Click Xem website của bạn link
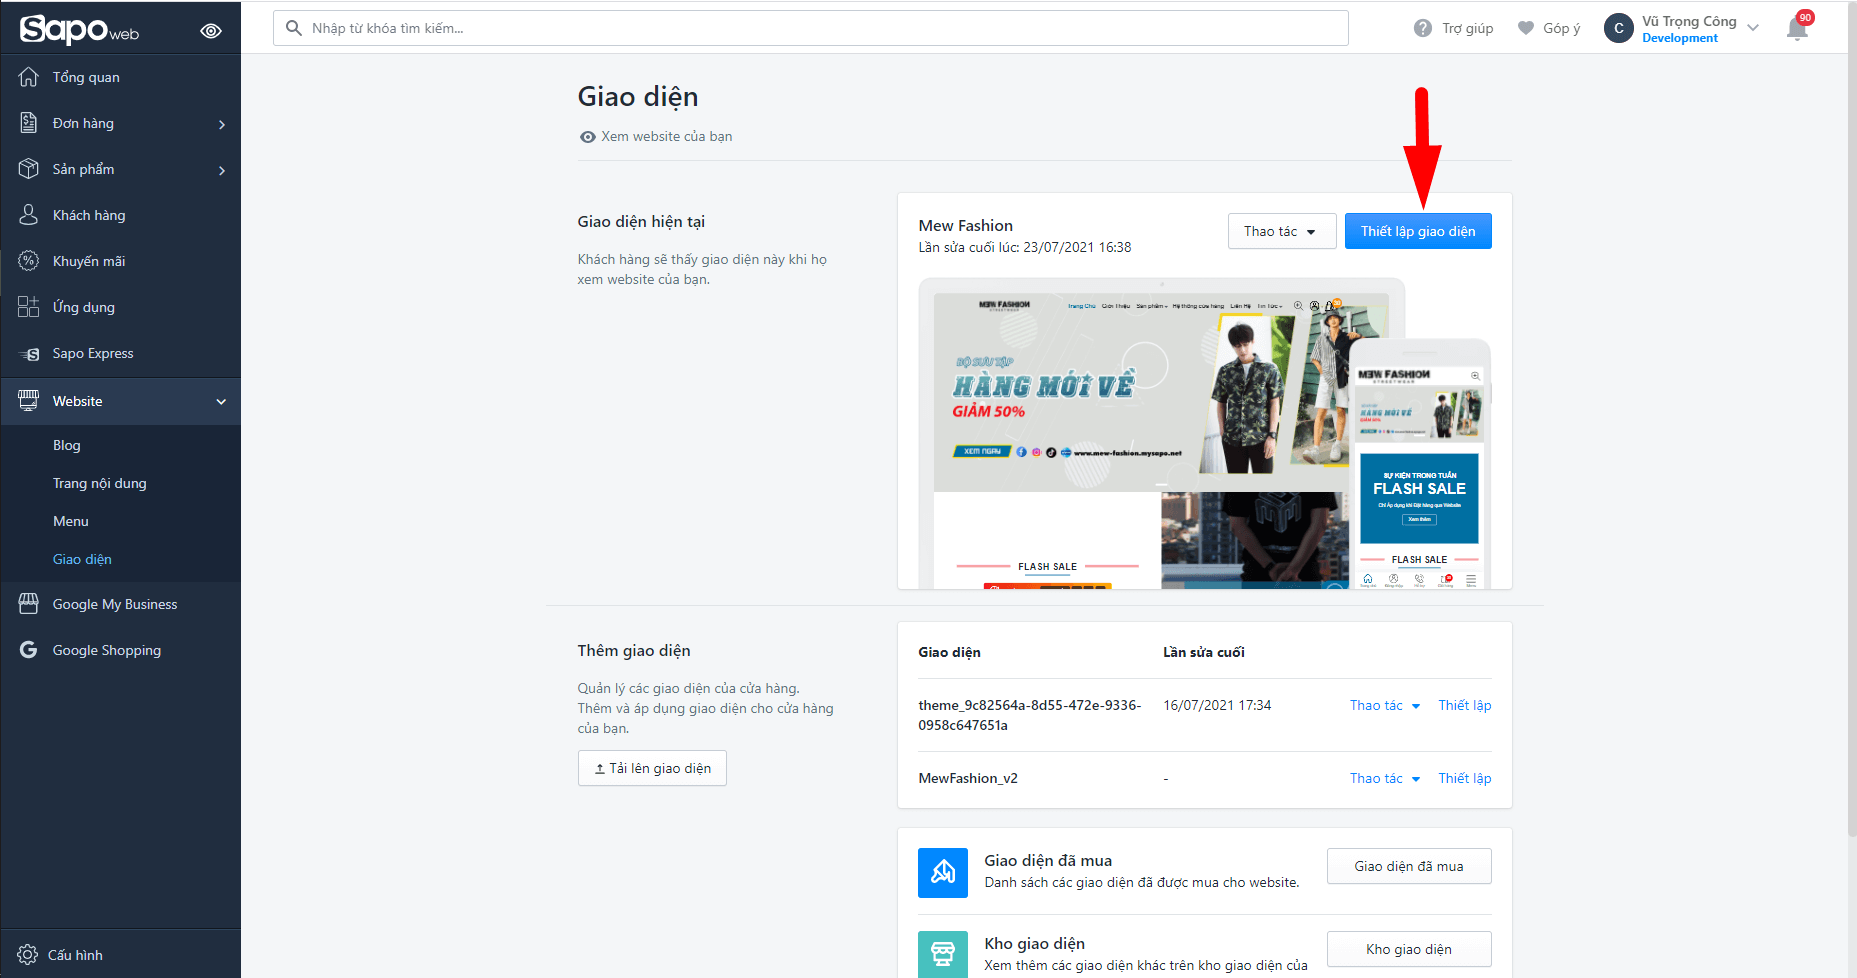This screenshot has width=1857, height=978. click(x=666, y=137)
